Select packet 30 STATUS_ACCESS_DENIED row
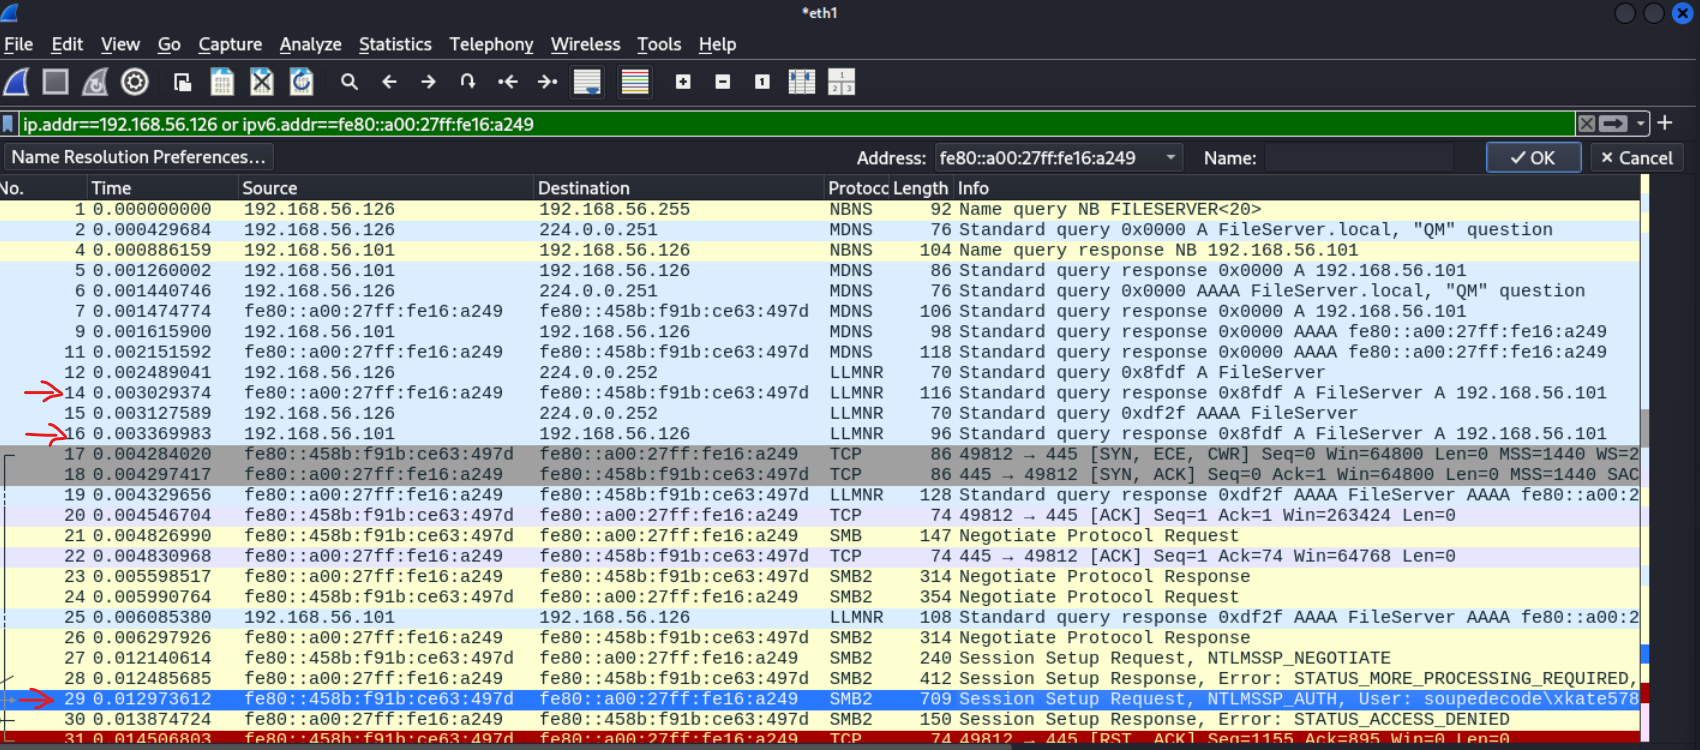Viewport: 1700px width, 750px height. [820, 719]
